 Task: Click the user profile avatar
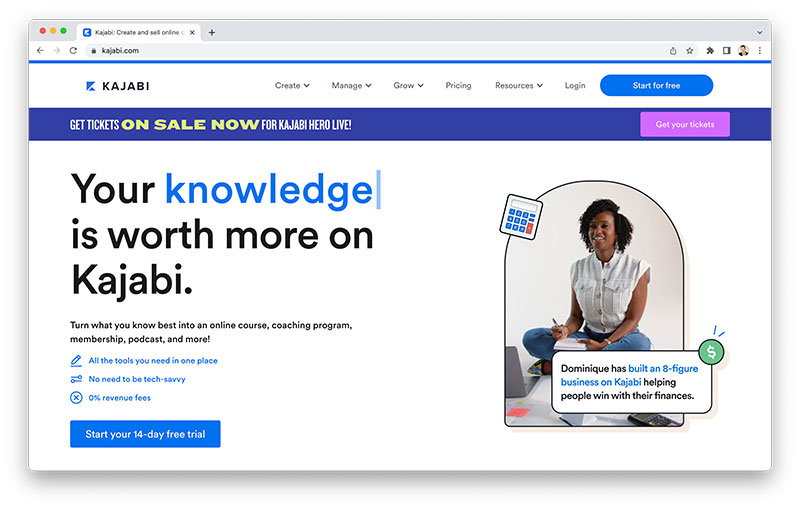coord(743,50)
